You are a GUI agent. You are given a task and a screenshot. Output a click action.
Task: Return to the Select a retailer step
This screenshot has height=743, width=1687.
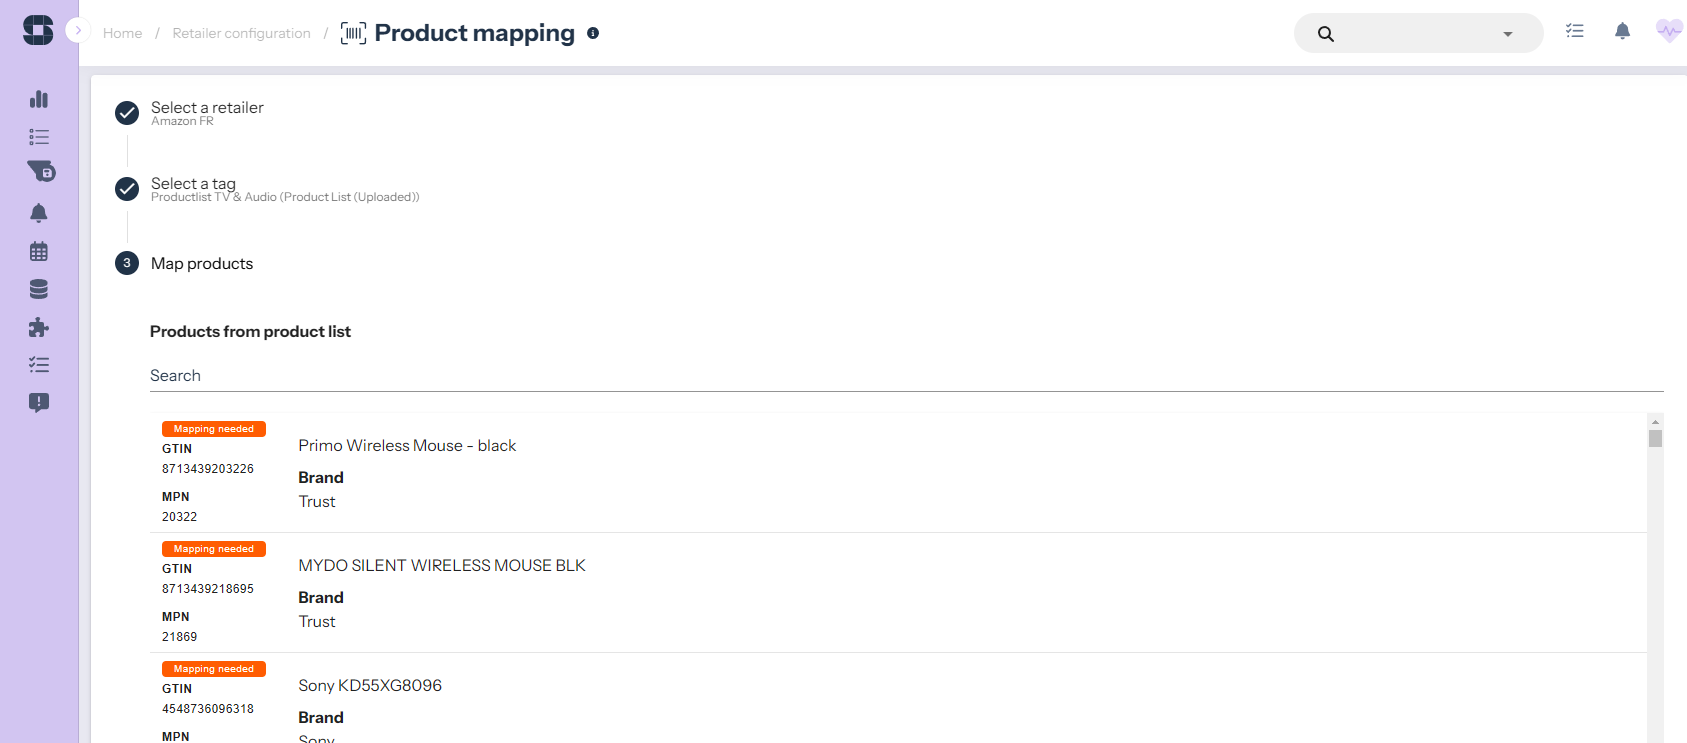[207, 108]
